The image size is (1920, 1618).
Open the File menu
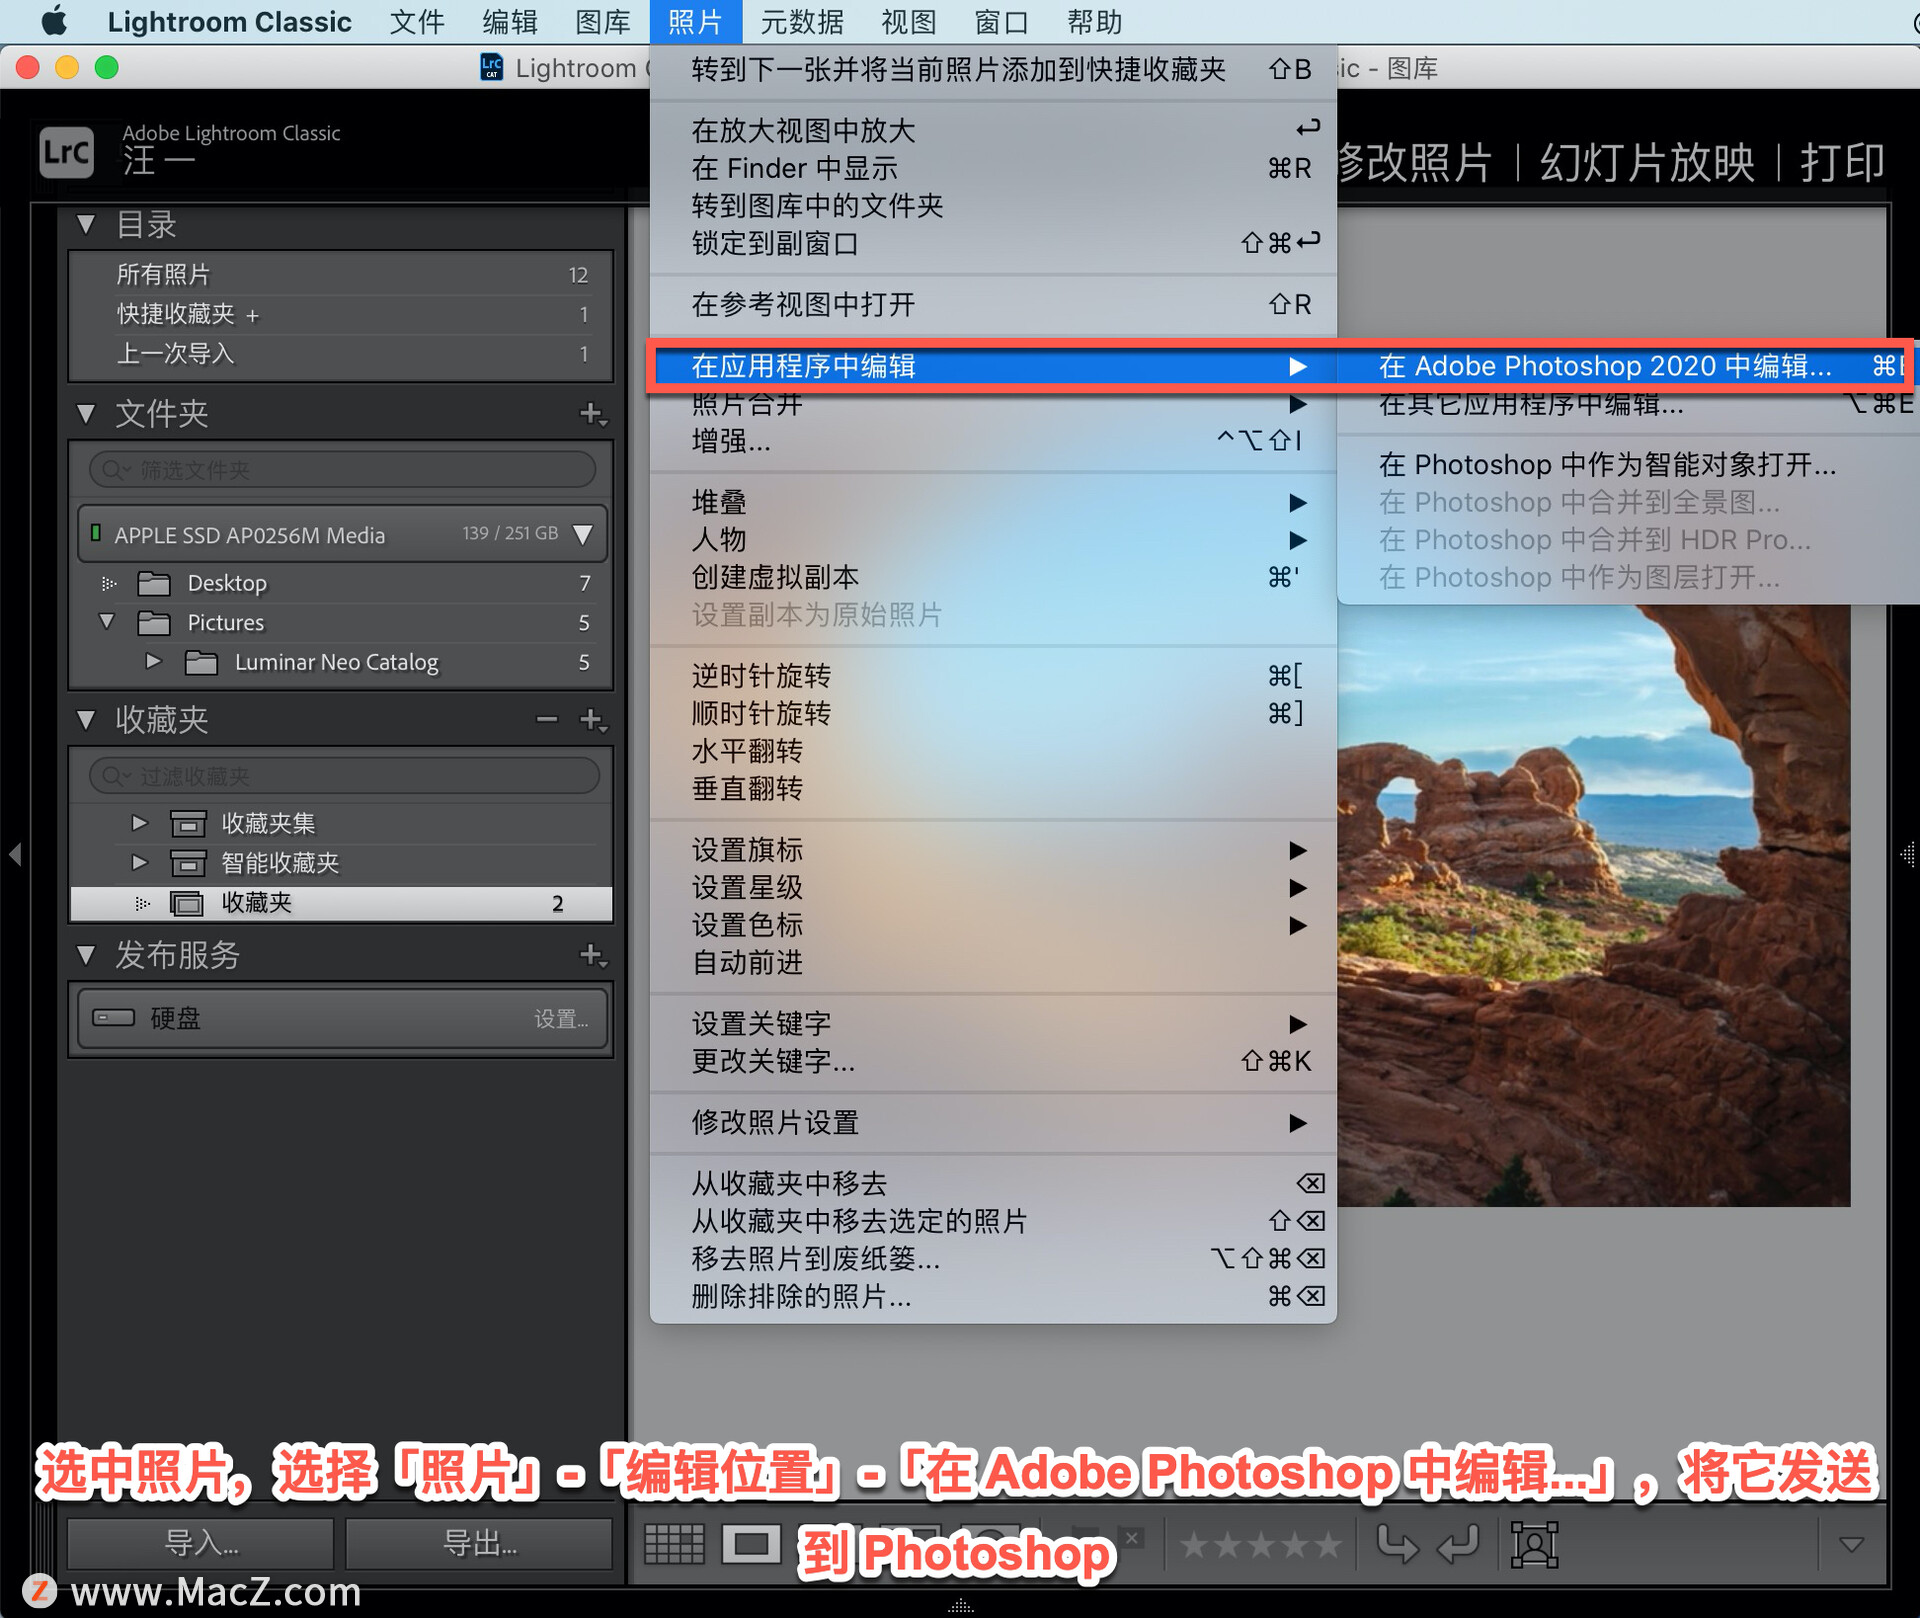pyautogui.click(x=416, y=21)
